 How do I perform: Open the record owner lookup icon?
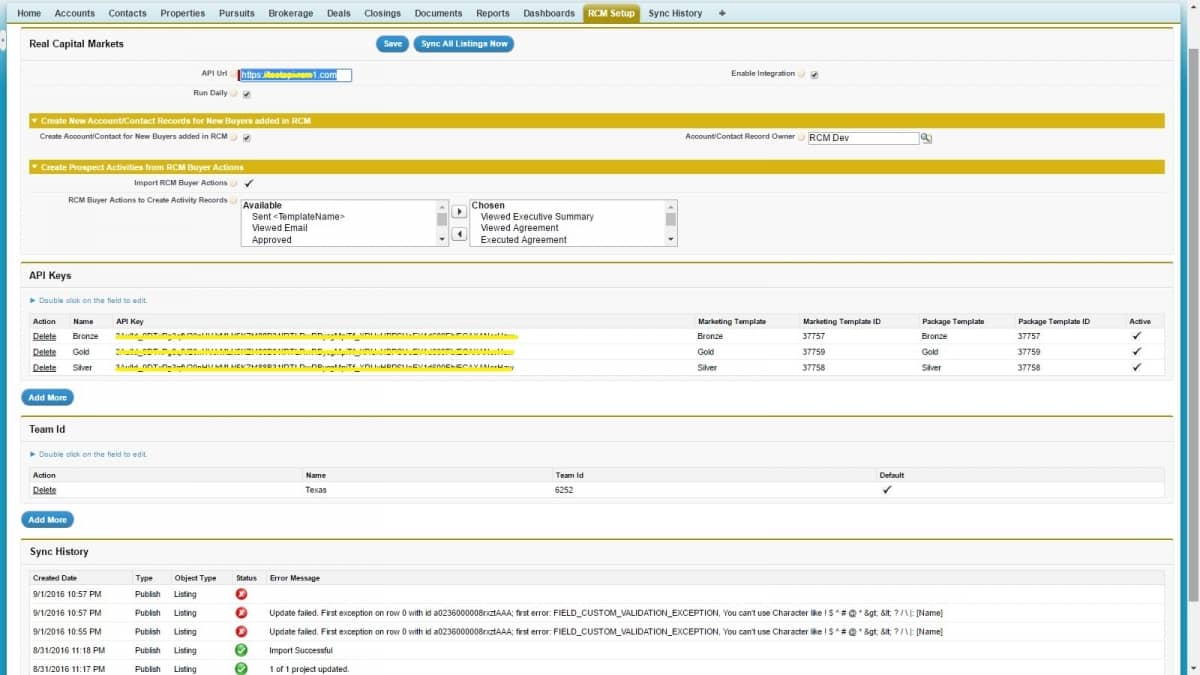tap(926, 138)
